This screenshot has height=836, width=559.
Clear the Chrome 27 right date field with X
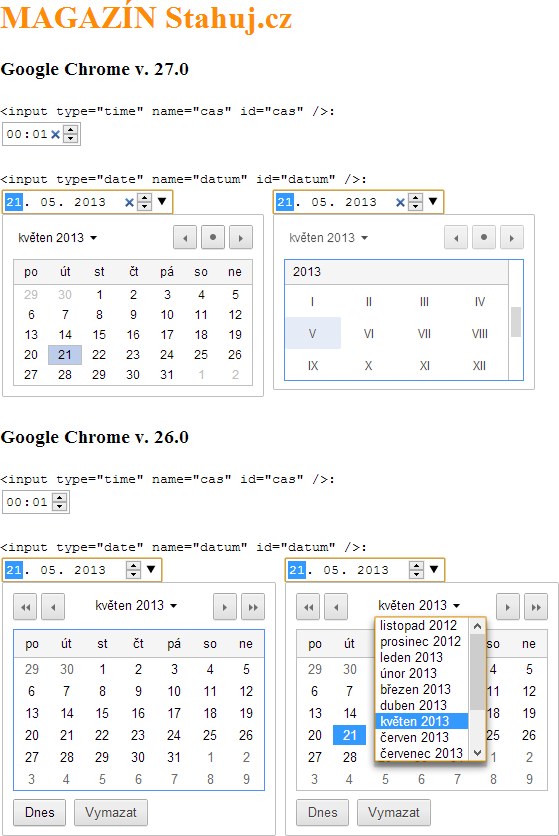[400, 202]
